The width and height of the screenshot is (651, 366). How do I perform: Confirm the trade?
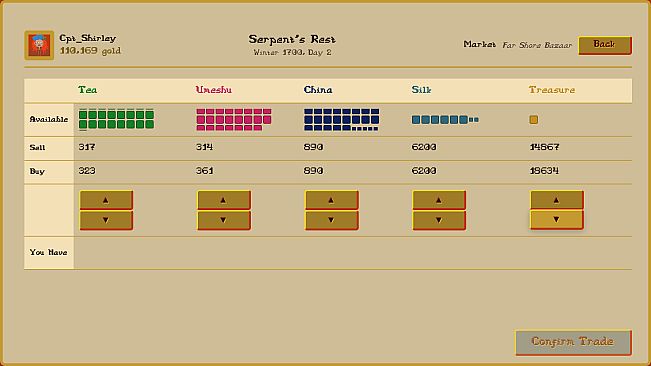coord(573,342)
